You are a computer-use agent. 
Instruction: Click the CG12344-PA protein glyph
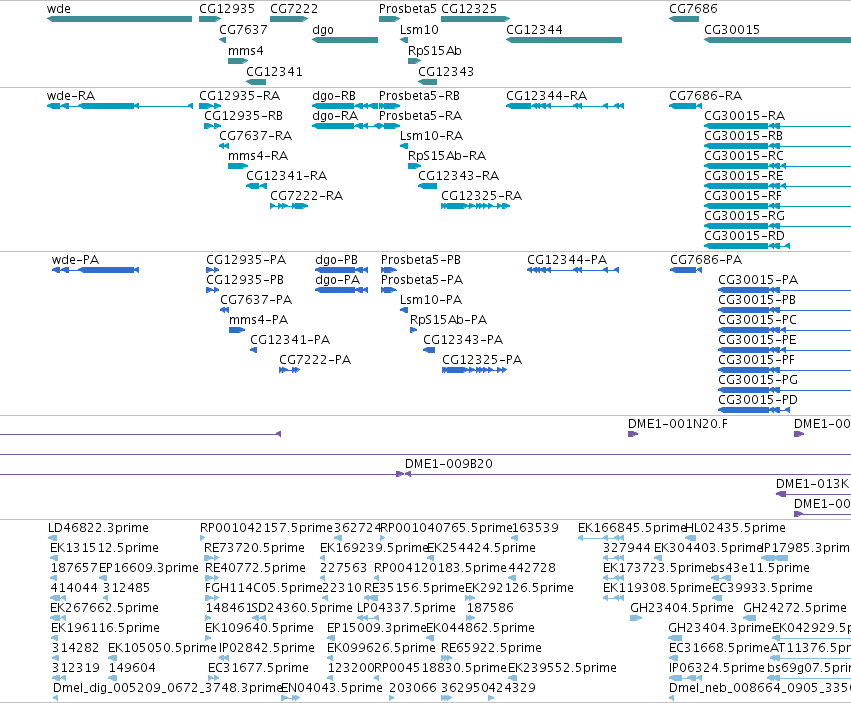(573, 270)
